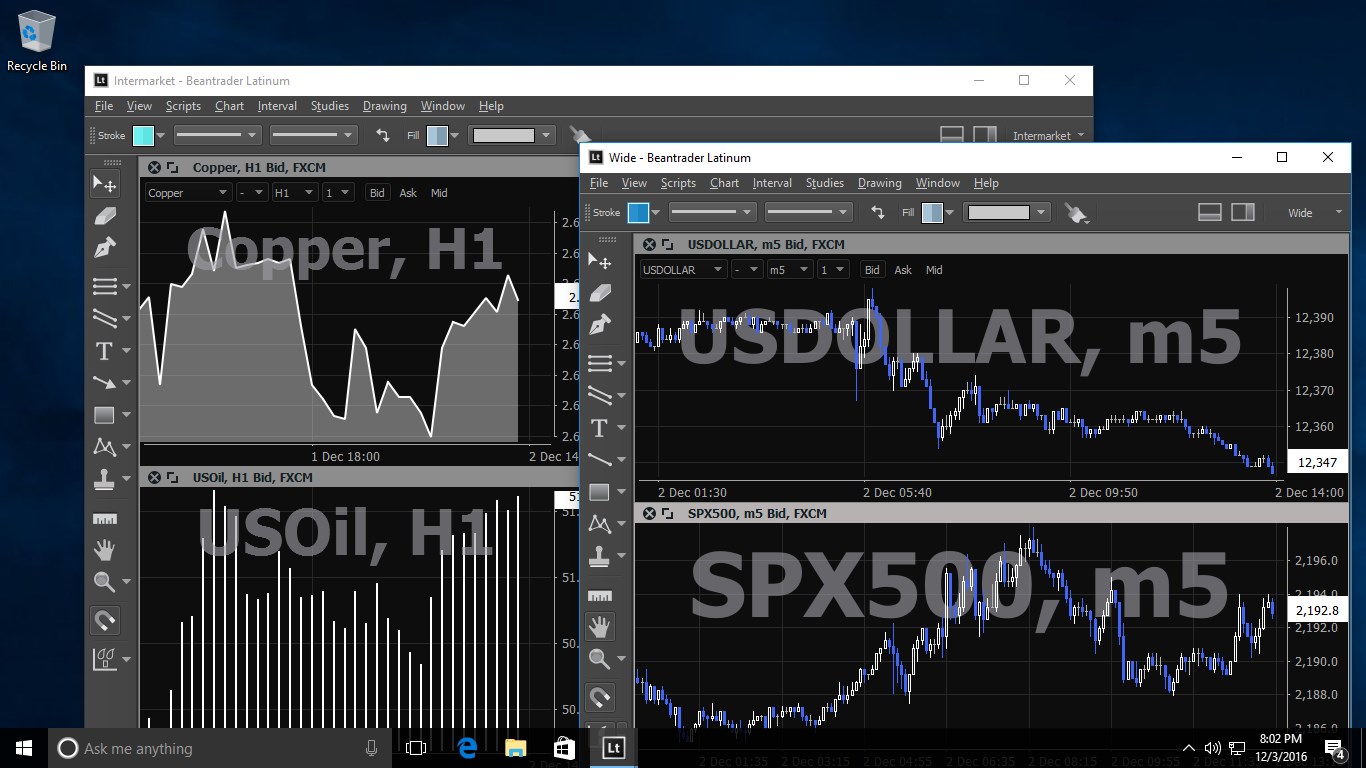Pick the channel lines tool in Wide window
The image size is (1366, 768).
point(599,395)
